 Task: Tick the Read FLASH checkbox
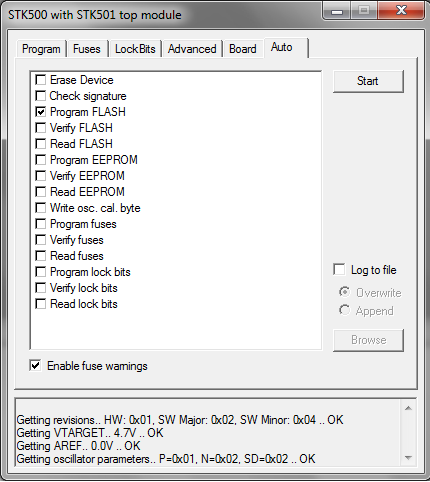(41, 144)
